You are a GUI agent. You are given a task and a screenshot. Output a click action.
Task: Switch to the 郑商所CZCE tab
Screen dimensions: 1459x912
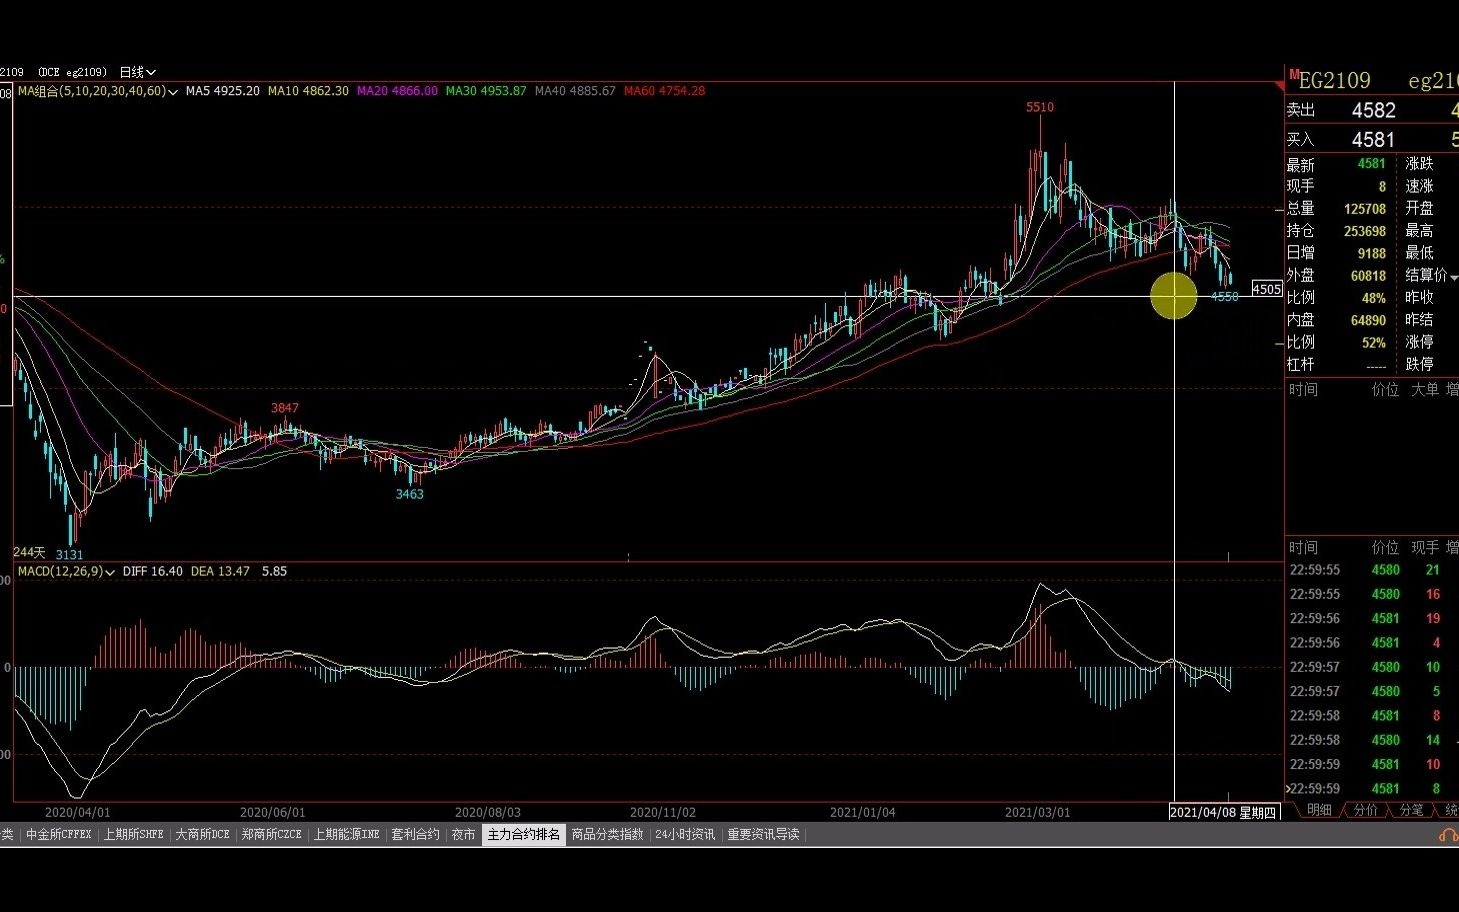271,834
